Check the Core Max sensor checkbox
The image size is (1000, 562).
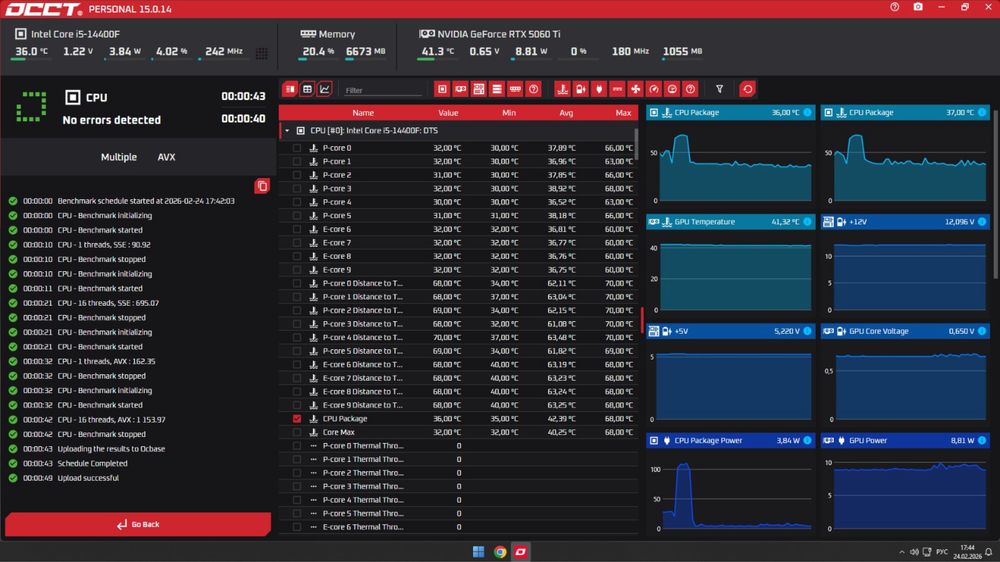click(297, 432)
